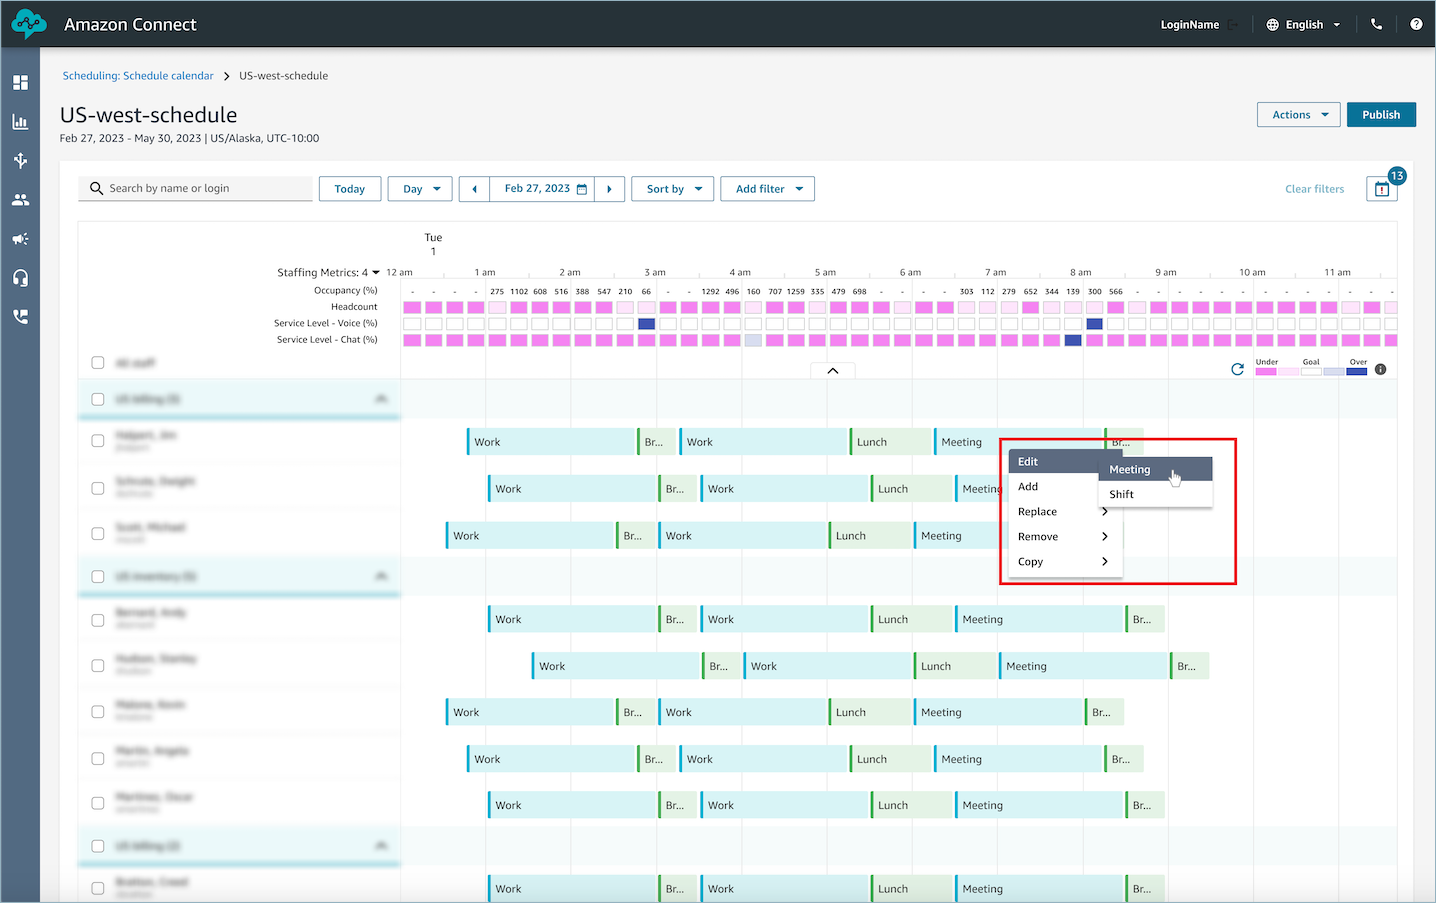Choose Meeting in the Edit submenu
Viewport: 1436px width, 903px height.
(1130, 470)
